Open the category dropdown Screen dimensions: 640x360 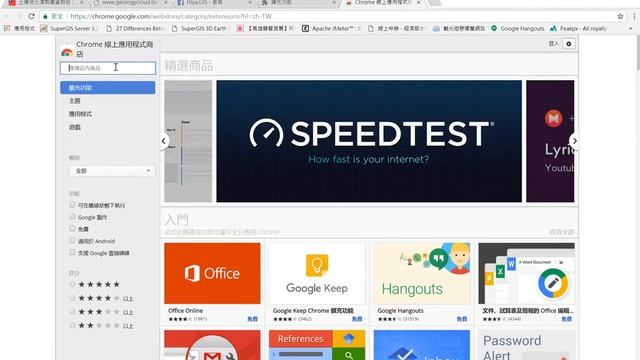tap(111, 171)
